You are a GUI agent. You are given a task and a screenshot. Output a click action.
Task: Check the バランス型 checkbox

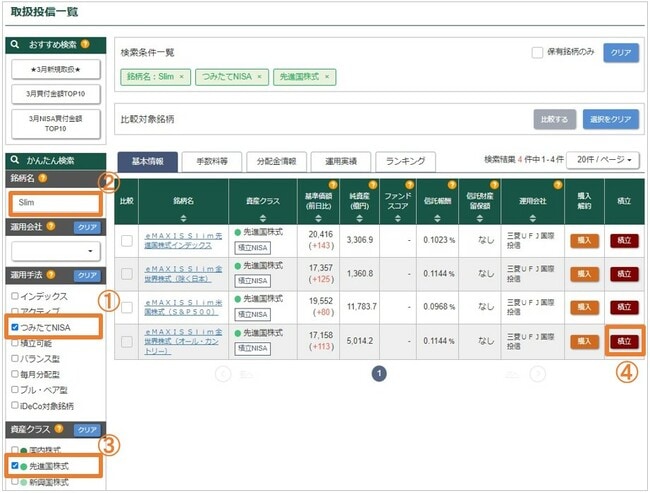(x=15, y=358)
